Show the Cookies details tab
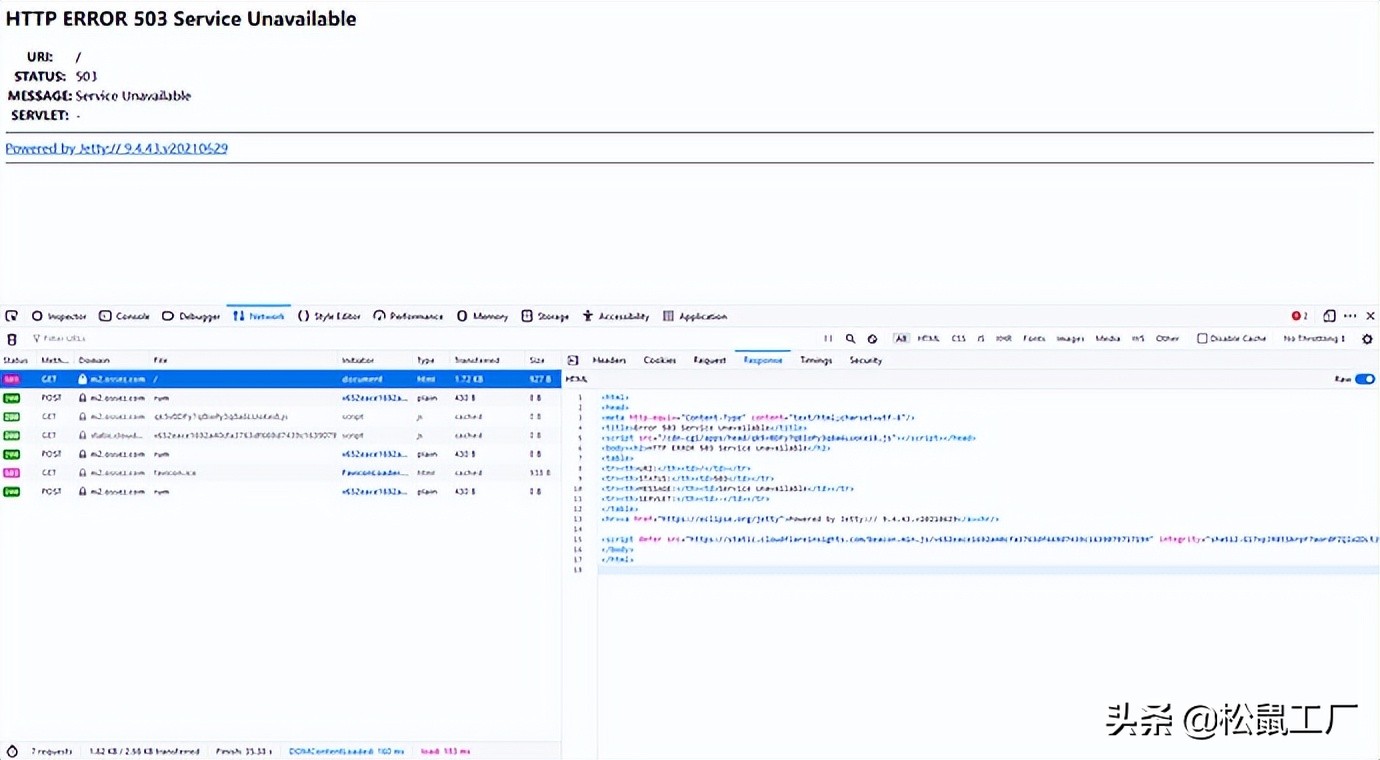This screenshot has height=760, width=1380. [660, 360]
